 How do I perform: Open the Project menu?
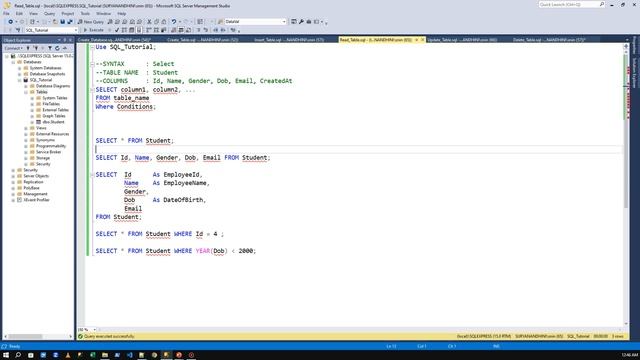pos(68,13)
